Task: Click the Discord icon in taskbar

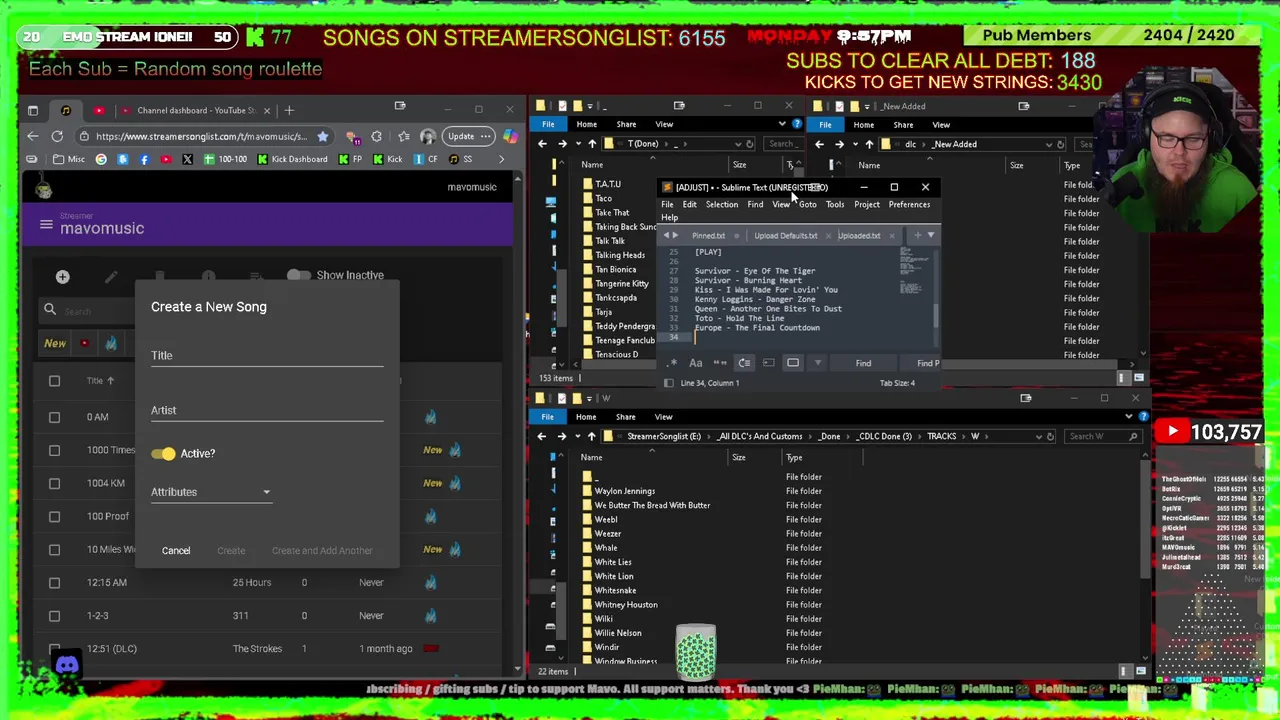Action: coord(67,664)
